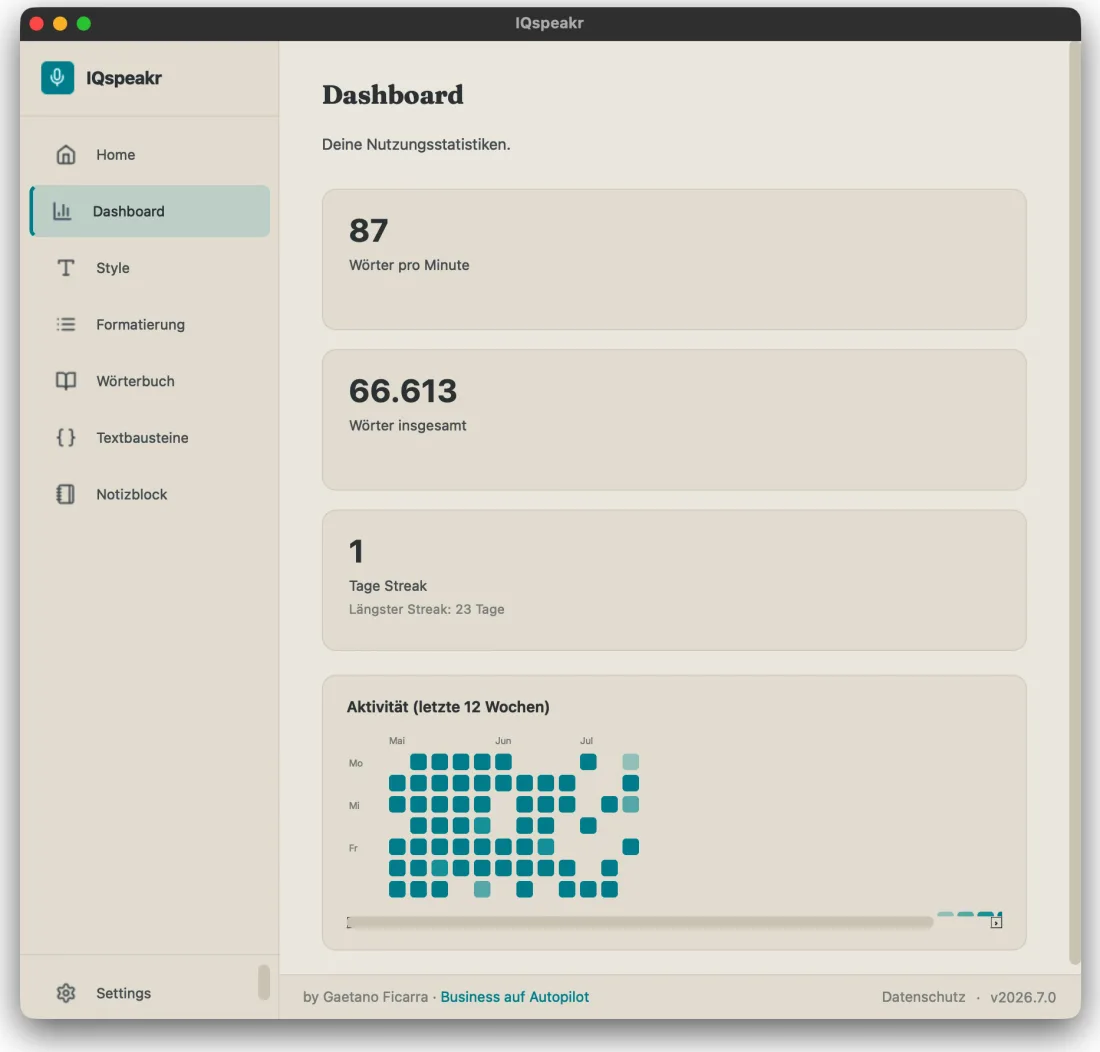
Task: Click the 'Mo' weekday label
Action: click(356, 763)
